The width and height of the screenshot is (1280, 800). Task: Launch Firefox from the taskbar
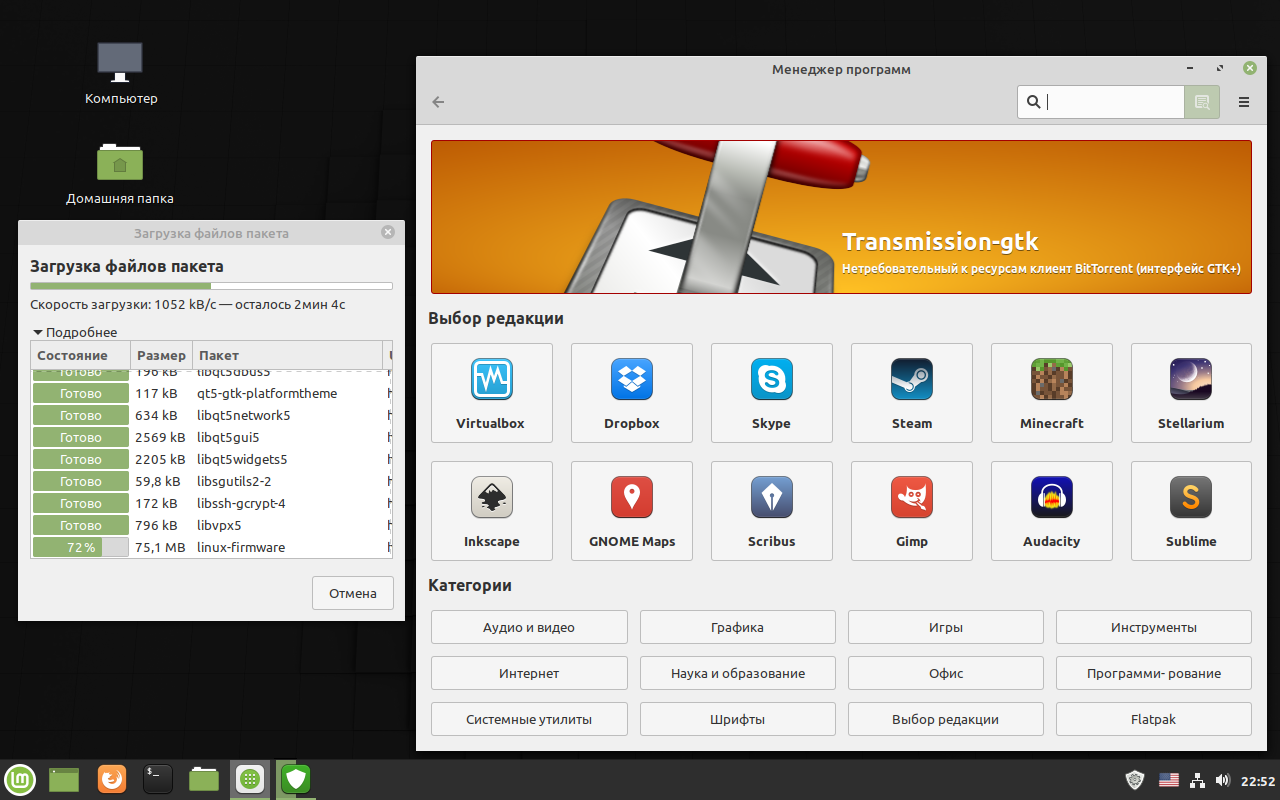tap(111, 779)
